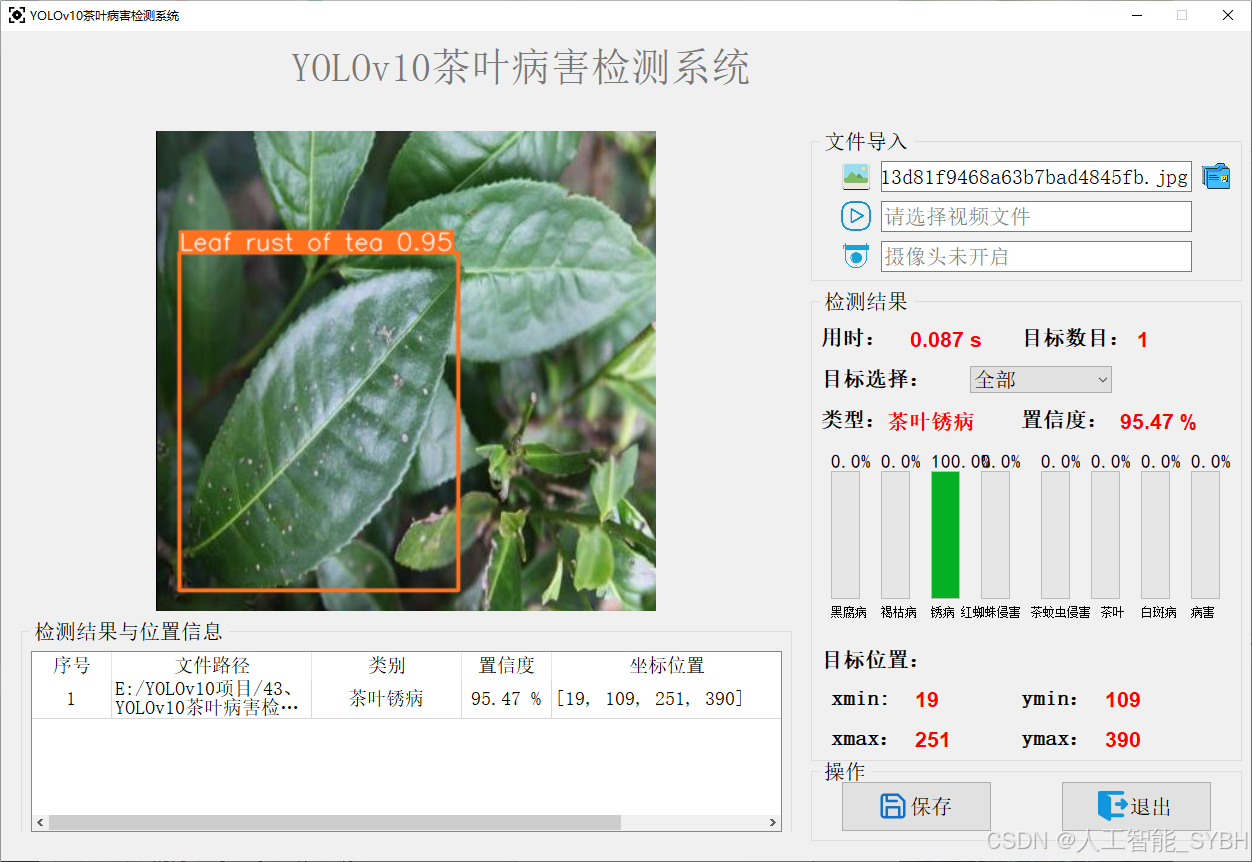1252x862 pixels.
Task: Open the 目标选择 dropdown showing 全部
Action: coord(1041,380)
